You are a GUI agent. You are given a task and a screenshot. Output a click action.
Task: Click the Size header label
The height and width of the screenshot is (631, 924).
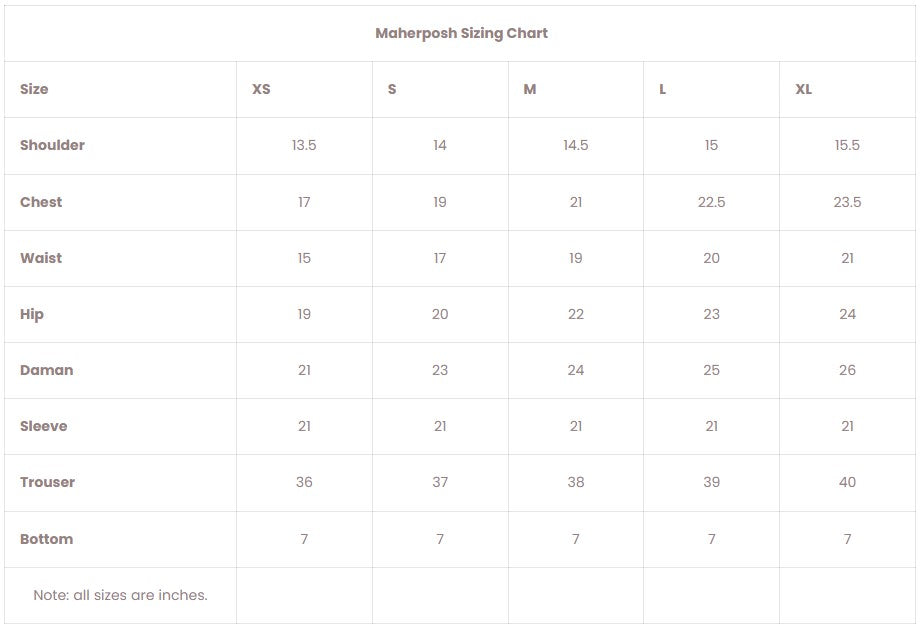pyautogui.click(x=34, y=89)
